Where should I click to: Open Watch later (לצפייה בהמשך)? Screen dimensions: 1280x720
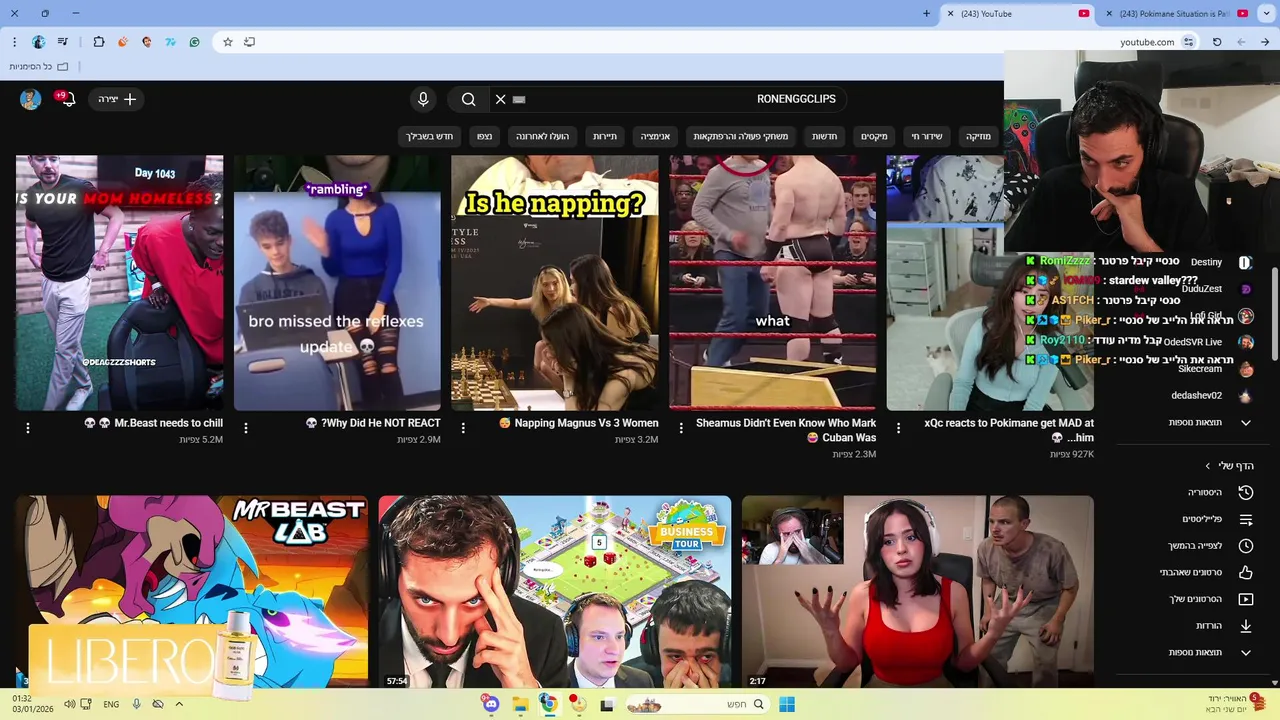tap(1210, 546)
